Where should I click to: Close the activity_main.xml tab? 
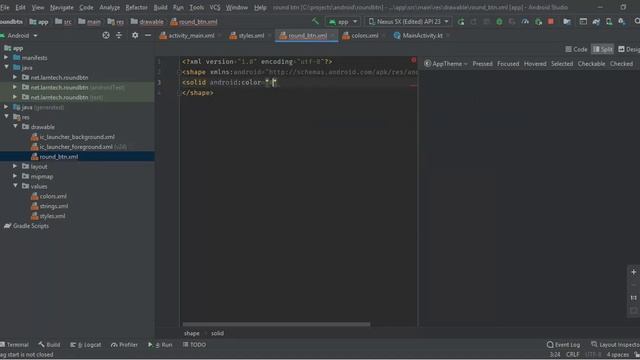220,36
